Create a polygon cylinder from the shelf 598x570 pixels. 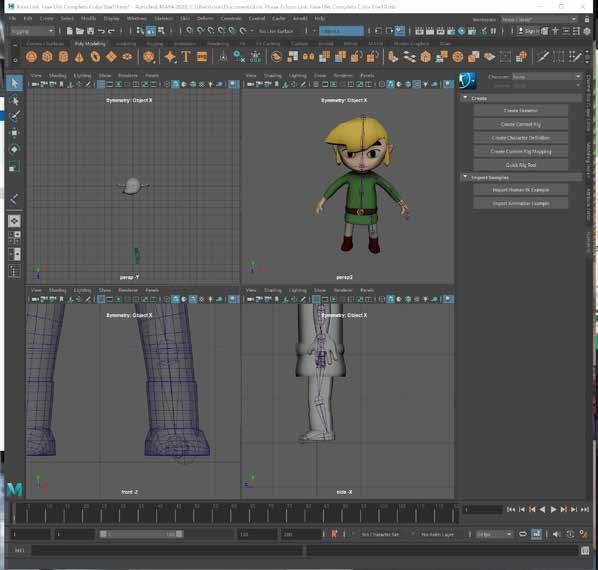[x=63, y=57]
